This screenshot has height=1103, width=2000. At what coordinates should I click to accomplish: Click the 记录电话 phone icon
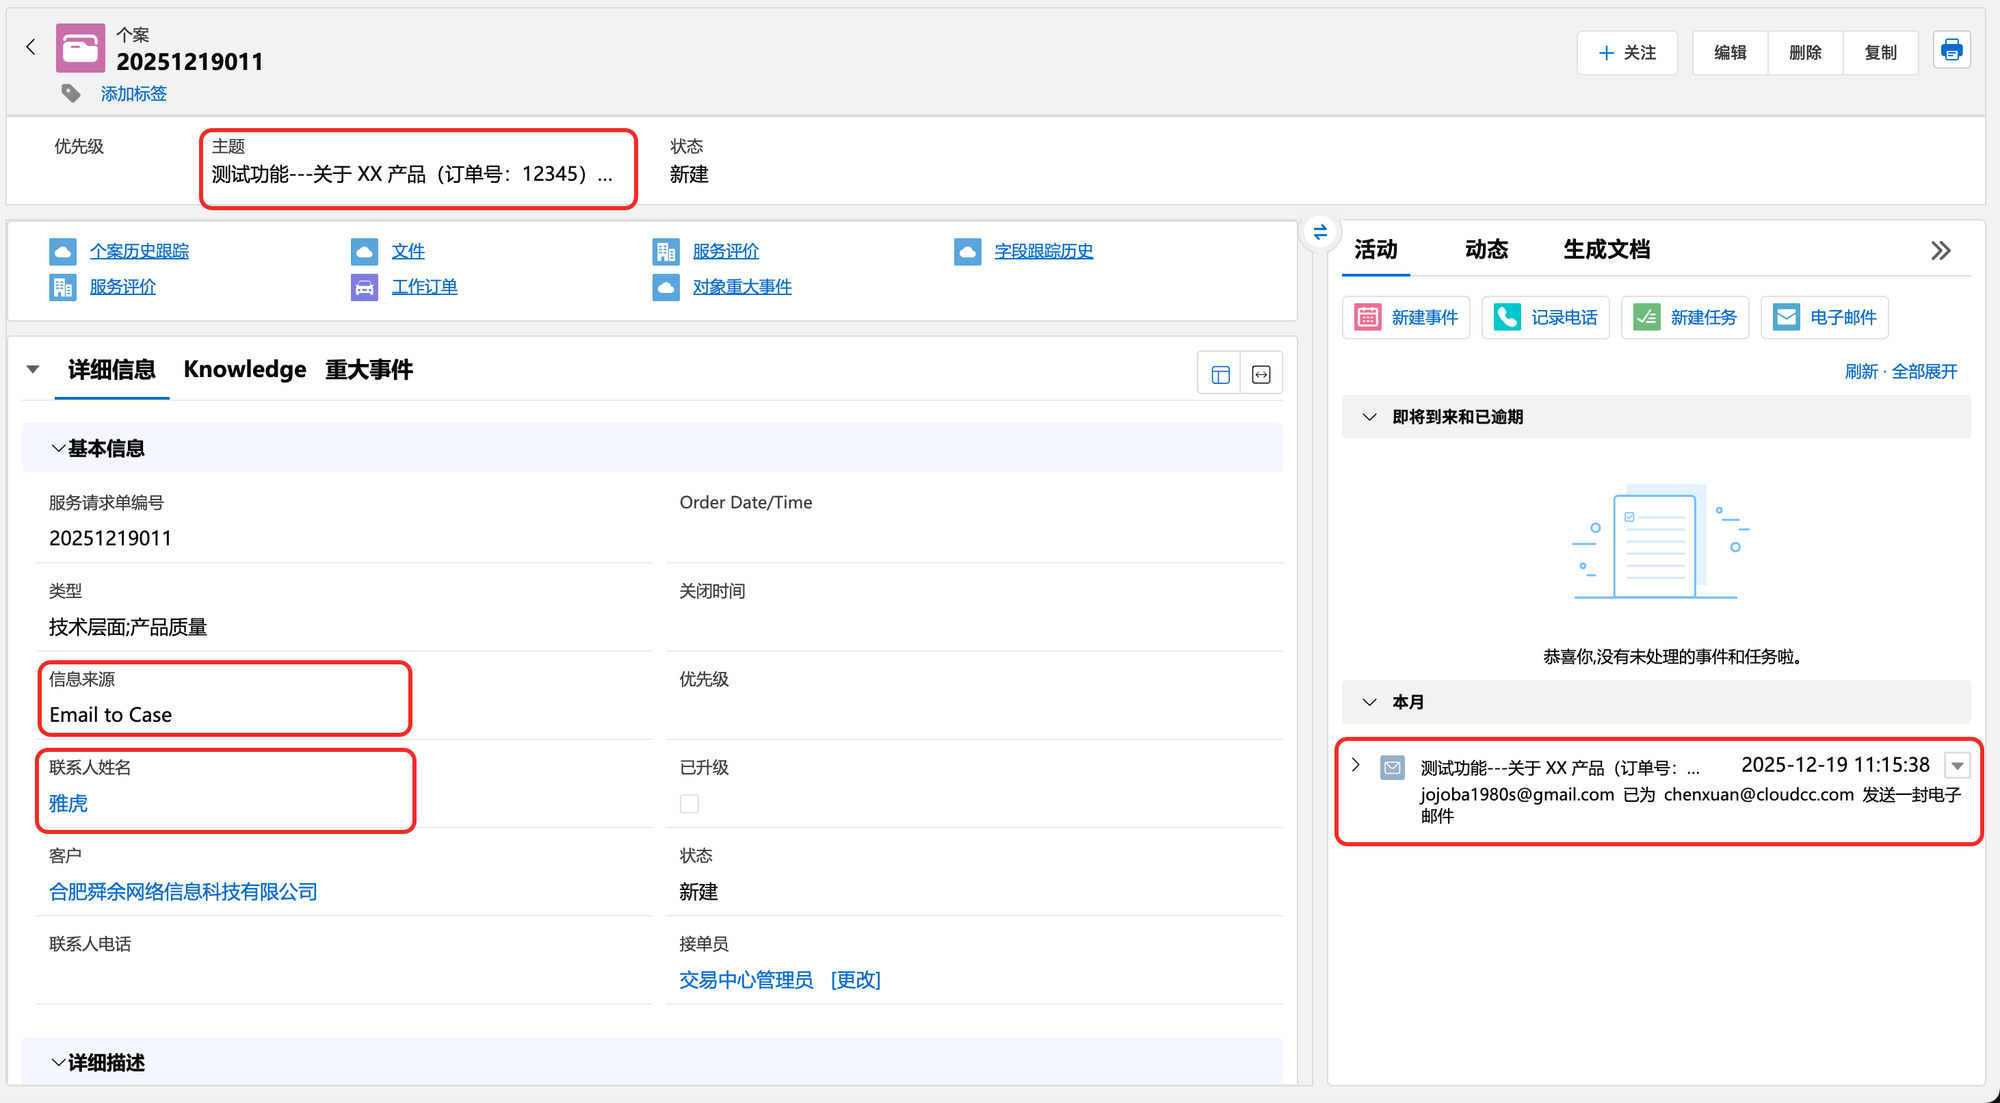(1506, 317)
